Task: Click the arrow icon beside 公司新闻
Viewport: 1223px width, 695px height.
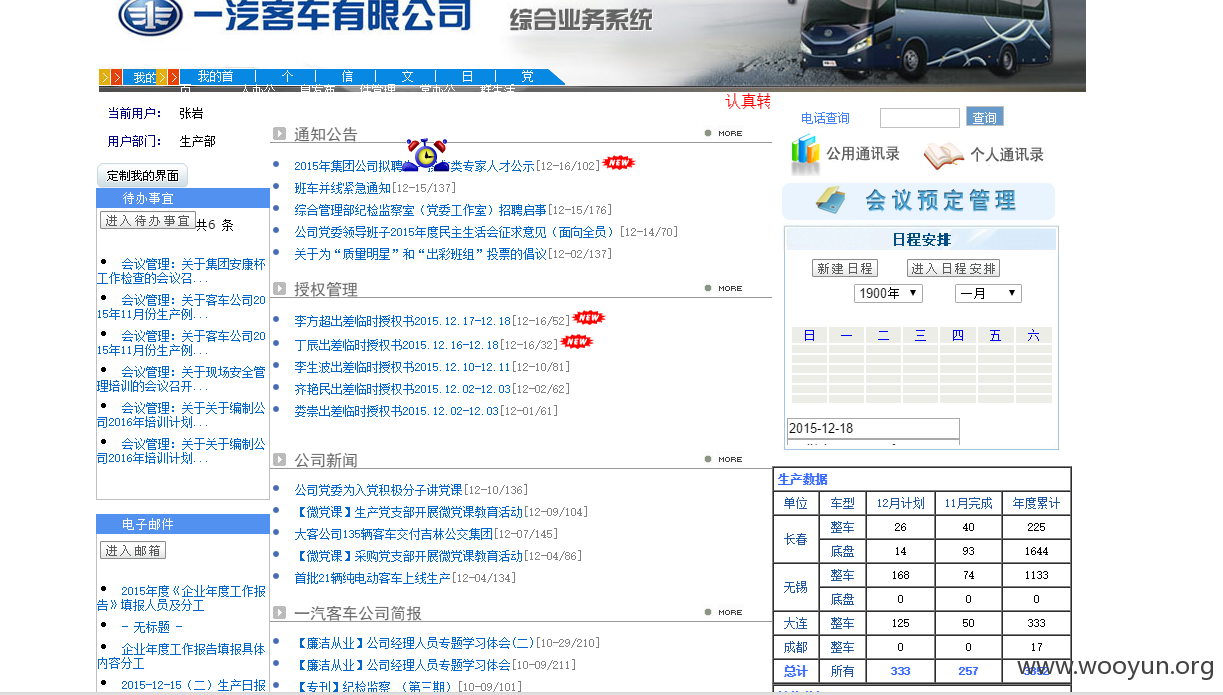Action: [279, 460]
